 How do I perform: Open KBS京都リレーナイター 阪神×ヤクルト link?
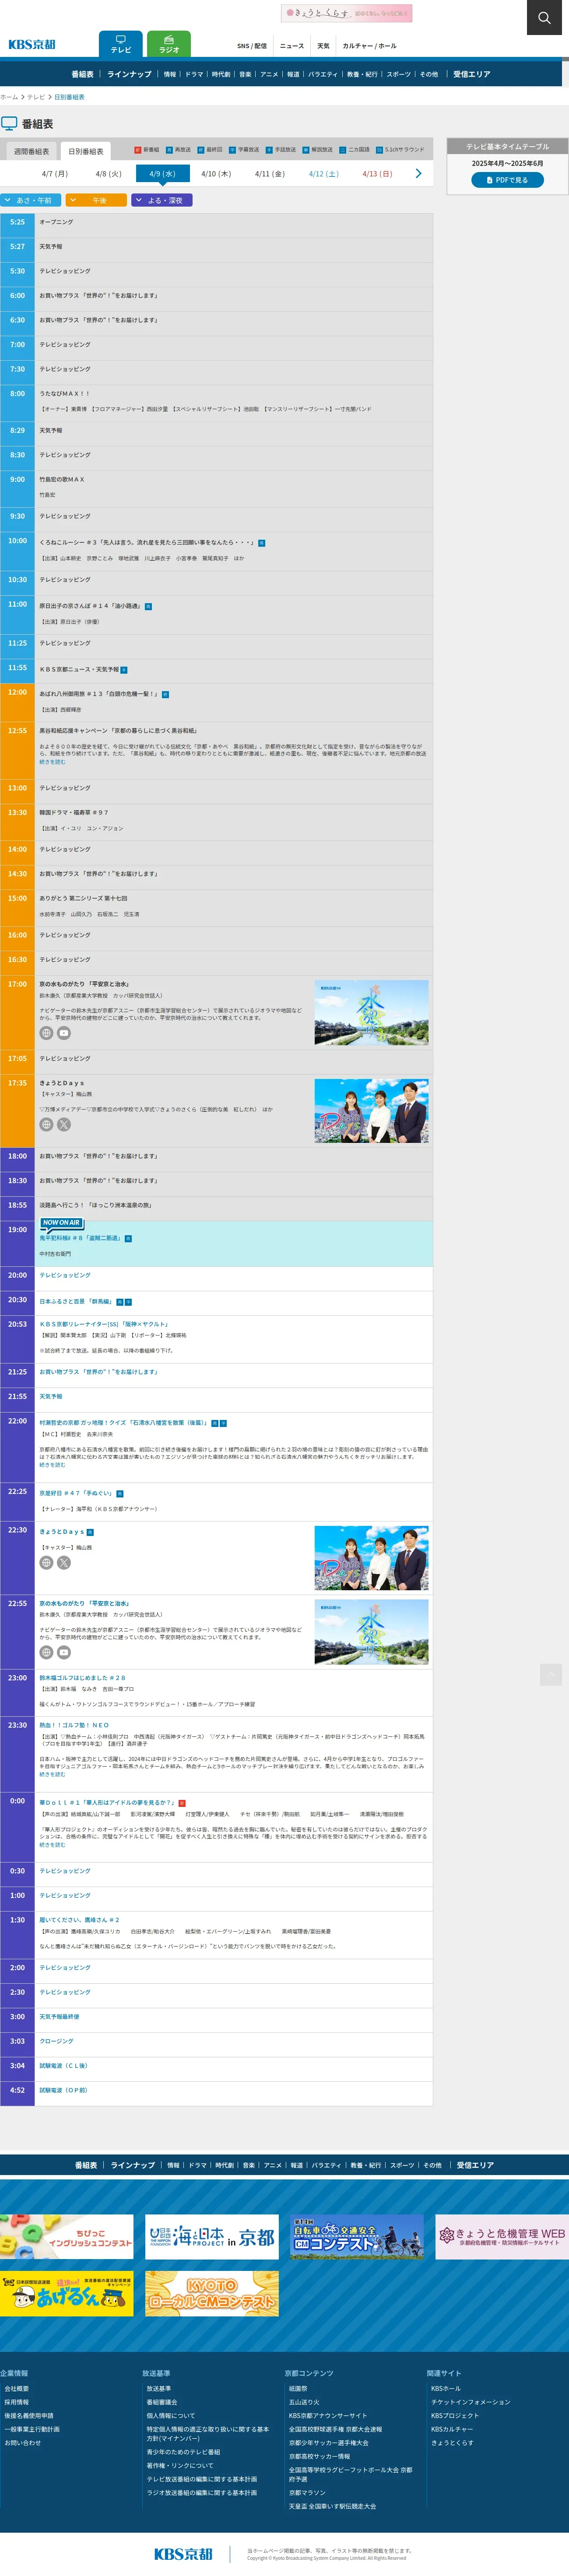pyautogui.click(x=104, y=1324)
